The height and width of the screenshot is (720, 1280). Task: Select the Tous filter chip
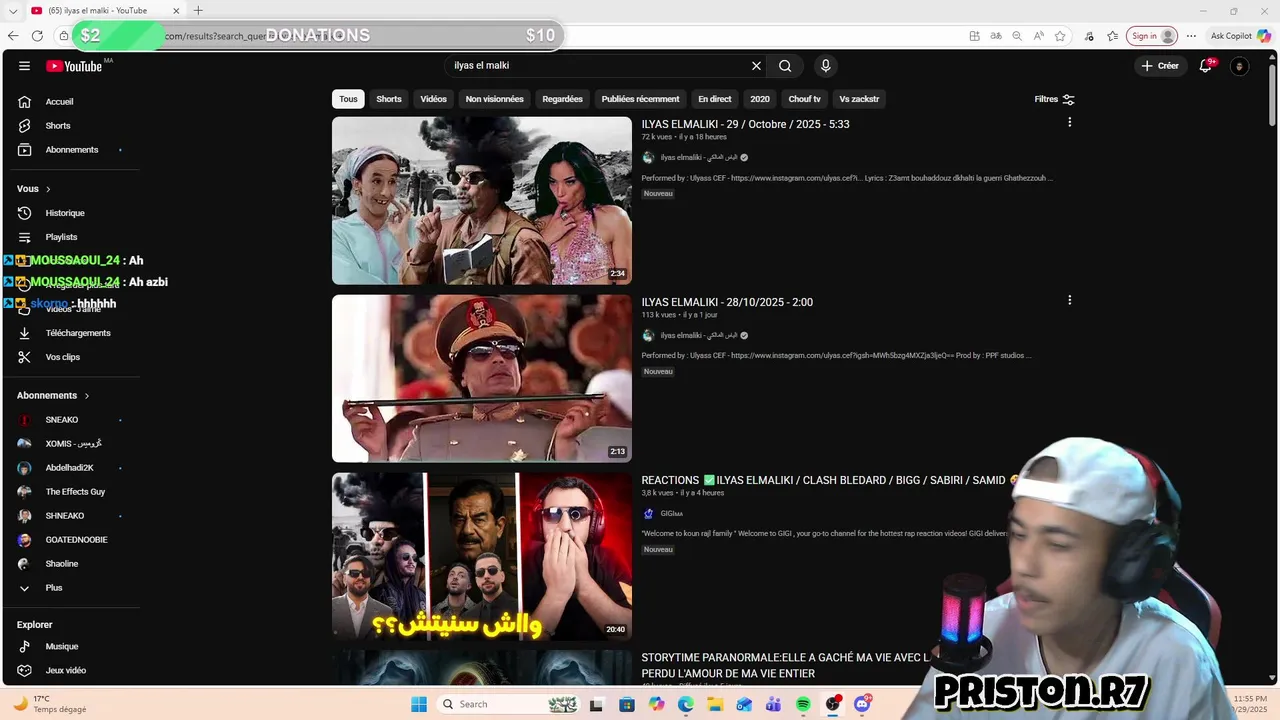348,99
